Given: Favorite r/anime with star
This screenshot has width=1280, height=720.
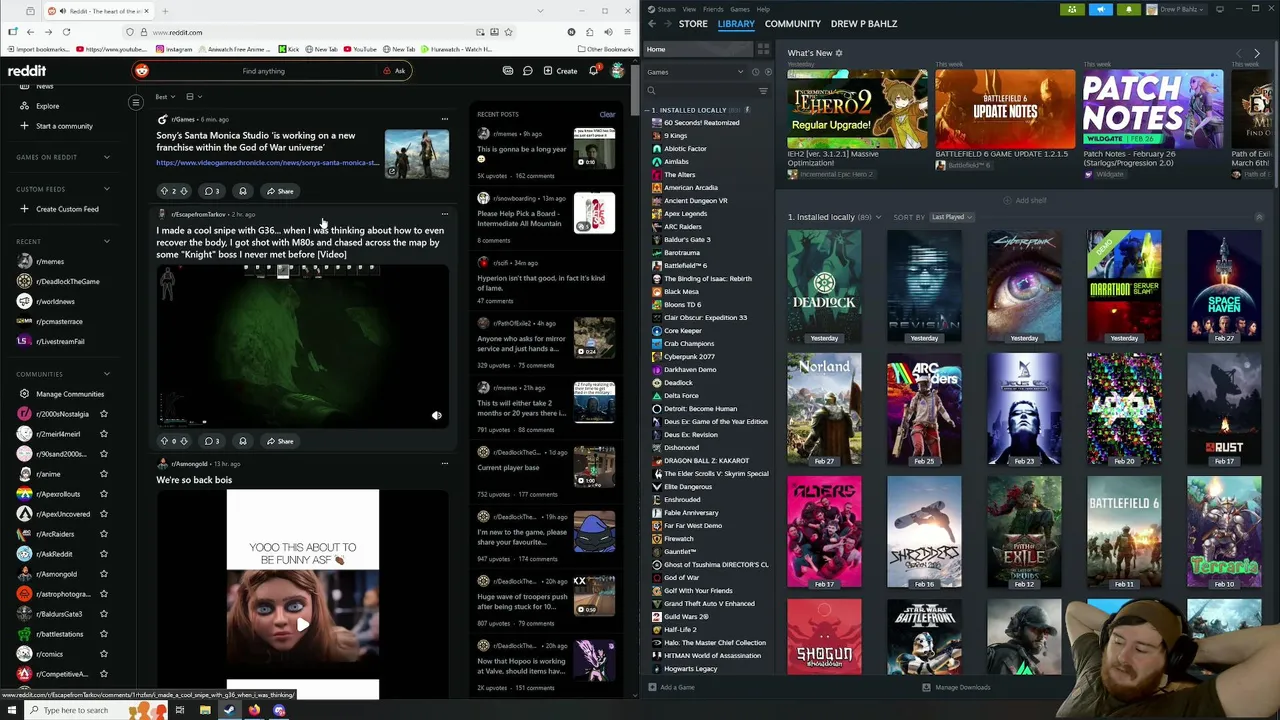Looking at the screenshot, I should (x=103, y=474).
